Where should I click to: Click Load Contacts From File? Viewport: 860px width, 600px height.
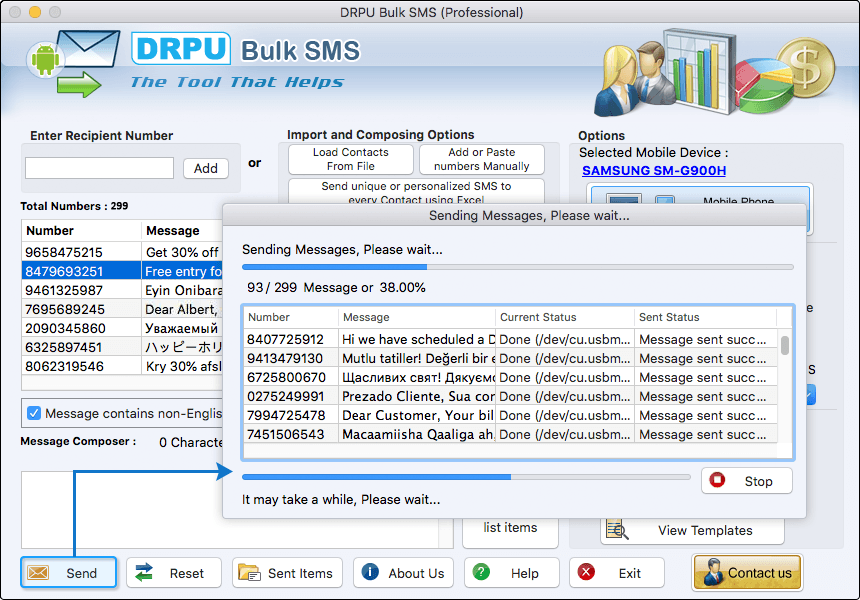coord(350,159)
